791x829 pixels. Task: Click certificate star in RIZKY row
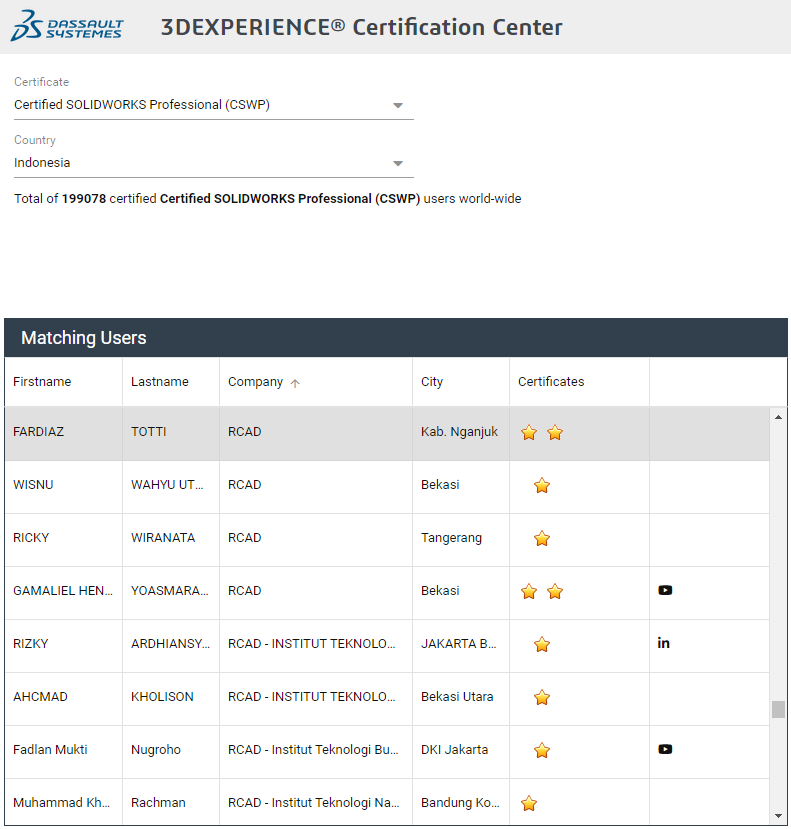pos(542,644)
